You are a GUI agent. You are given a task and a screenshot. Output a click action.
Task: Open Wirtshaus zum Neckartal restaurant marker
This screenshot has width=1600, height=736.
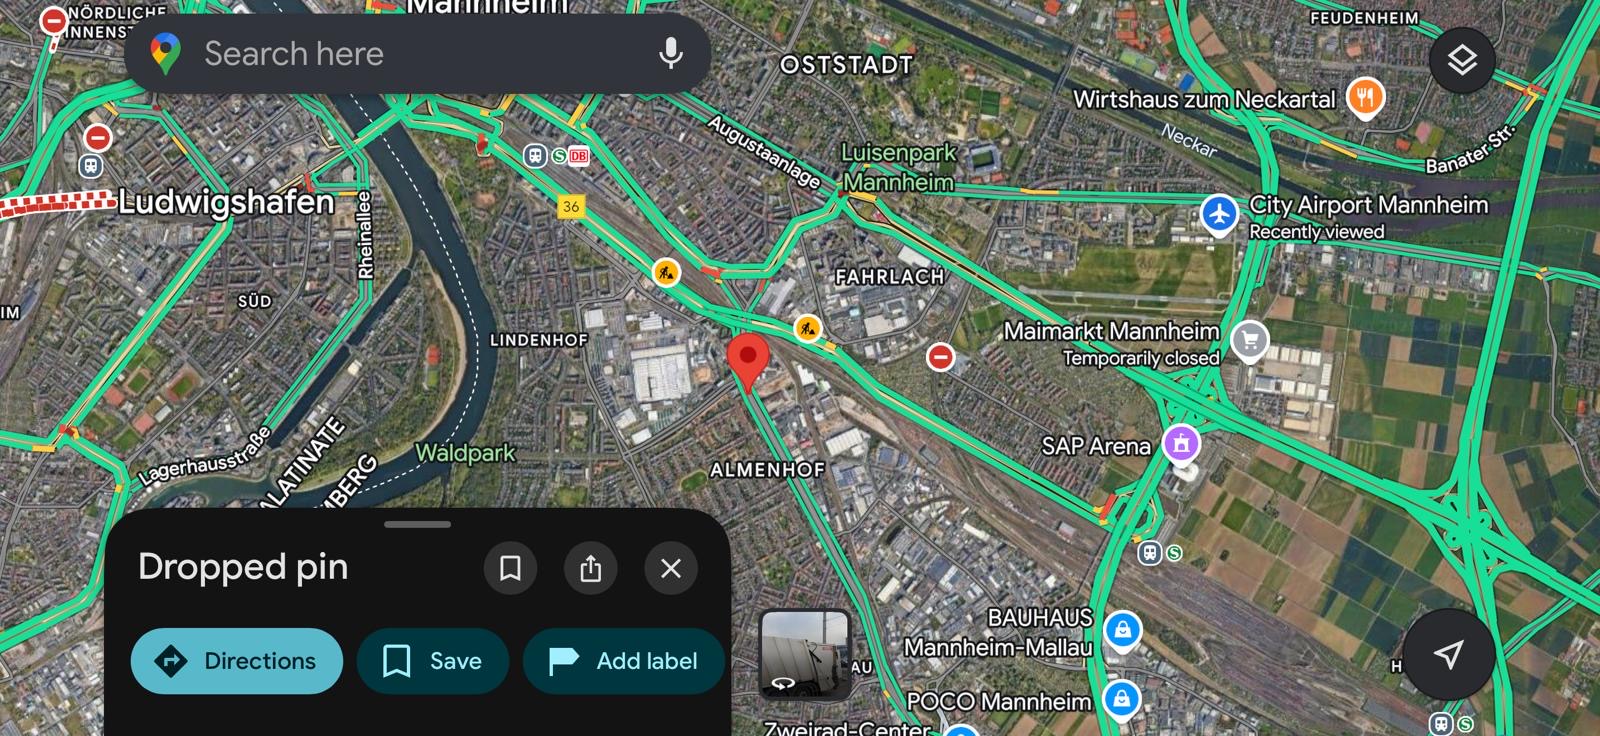(x=1365, y=98)
